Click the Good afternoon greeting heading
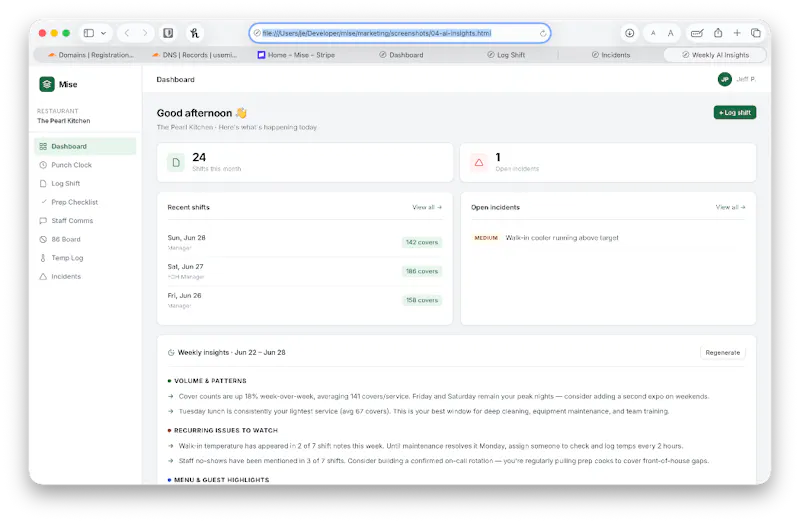The image size is (800, 524). [x=202, y=113]
